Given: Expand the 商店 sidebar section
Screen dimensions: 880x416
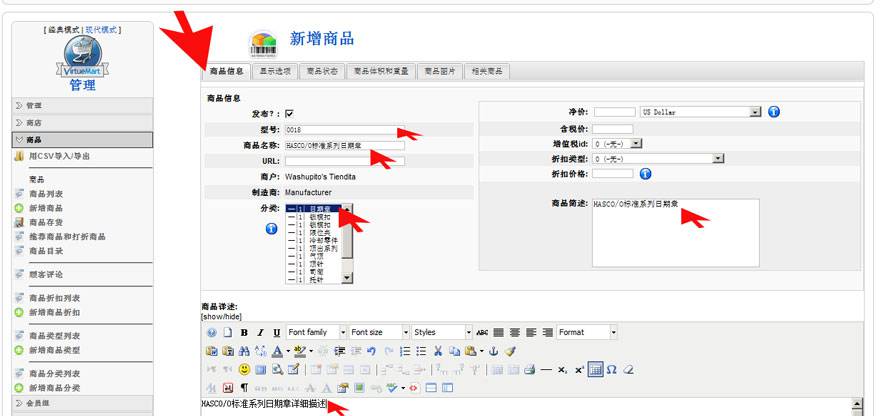Looking at the screenshot, I should pyautogui.click(x=82, y=122).
